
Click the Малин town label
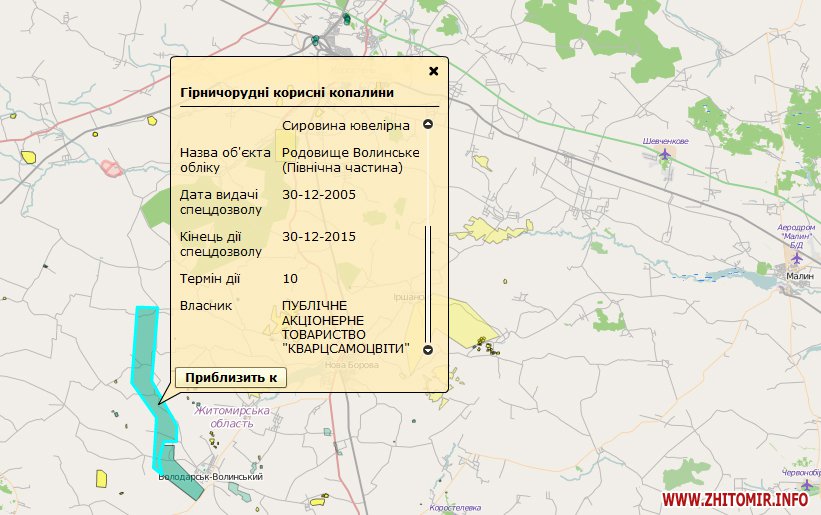[800, 275]
